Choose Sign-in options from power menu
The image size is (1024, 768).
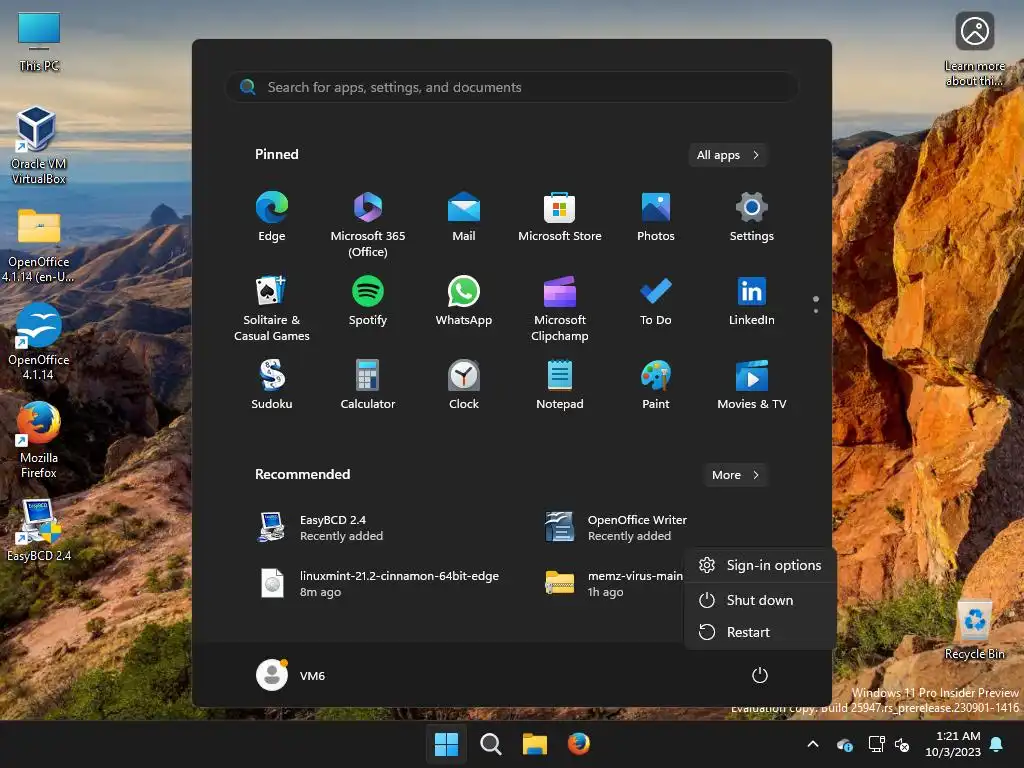click(760, 565)
